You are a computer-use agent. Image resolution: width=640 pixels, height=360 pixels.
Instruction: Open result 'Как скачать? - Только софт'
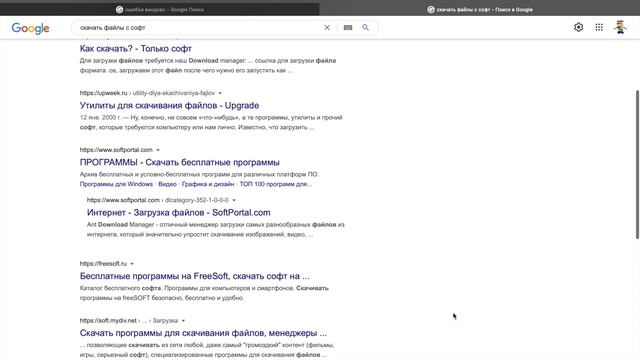point(136,49)
